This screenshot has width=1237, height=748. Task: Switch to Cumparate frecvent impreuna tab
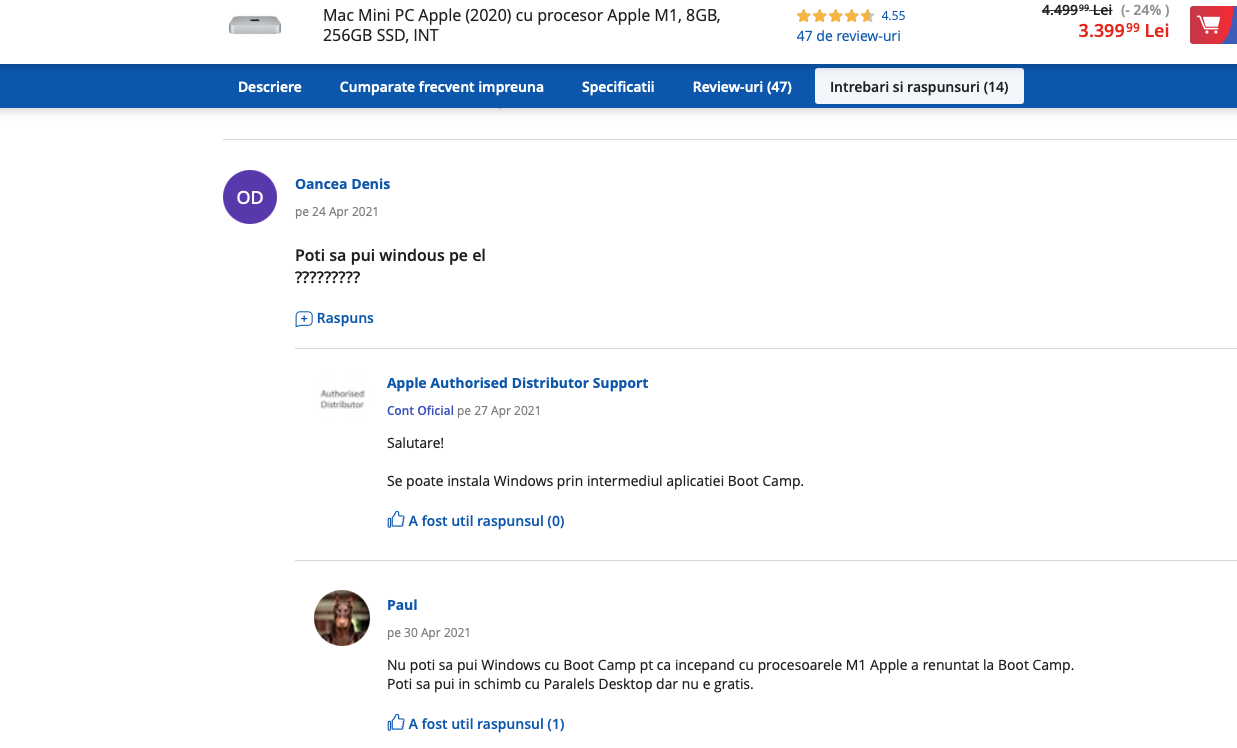pos(442,87)
